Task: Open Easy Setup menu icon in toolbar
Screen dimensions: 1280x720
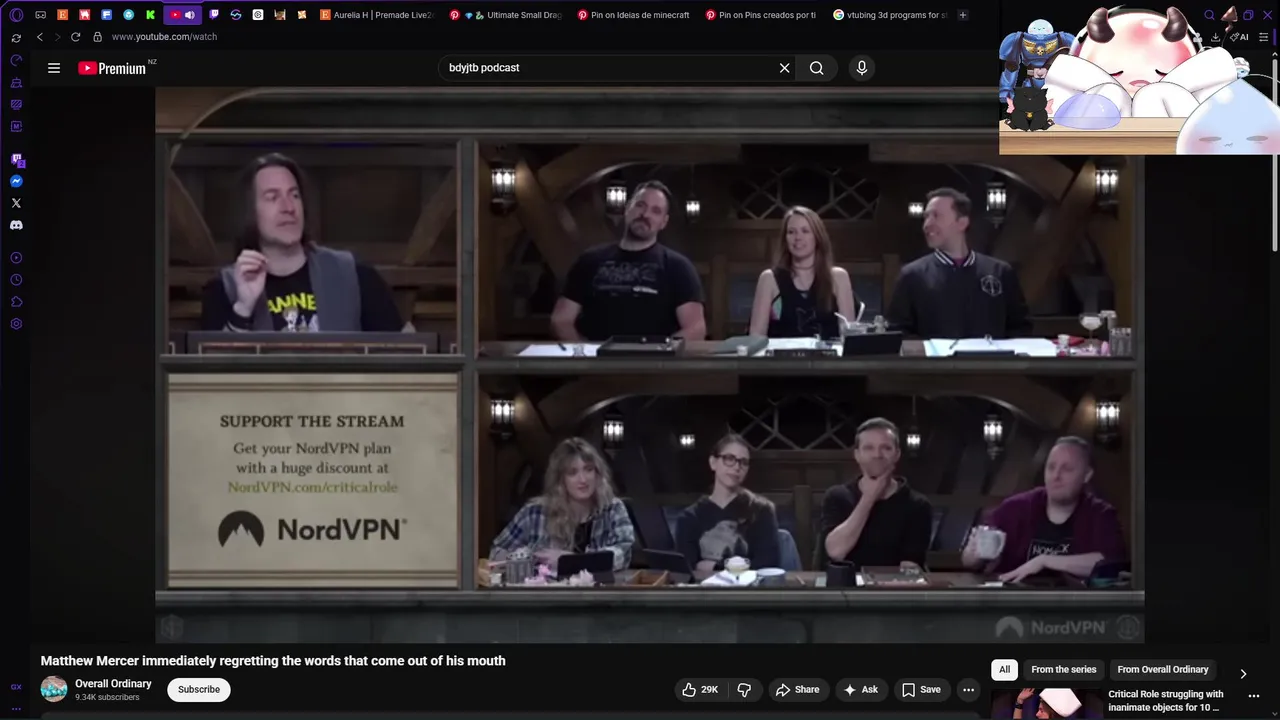Action: point(1264,37)
